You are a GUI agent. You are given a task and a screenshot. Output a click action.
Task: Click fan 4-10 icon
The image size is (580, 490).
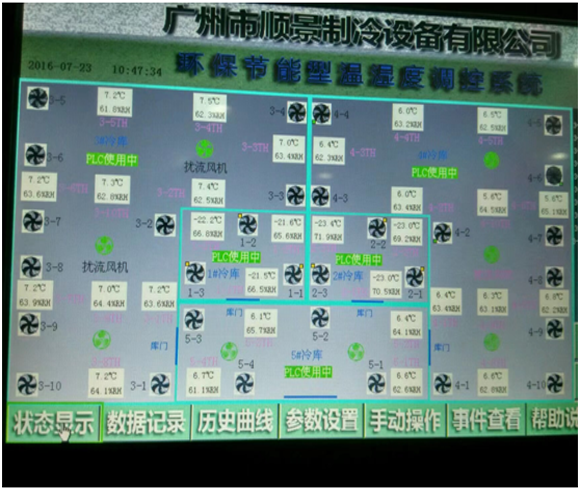tap(555, 383)
